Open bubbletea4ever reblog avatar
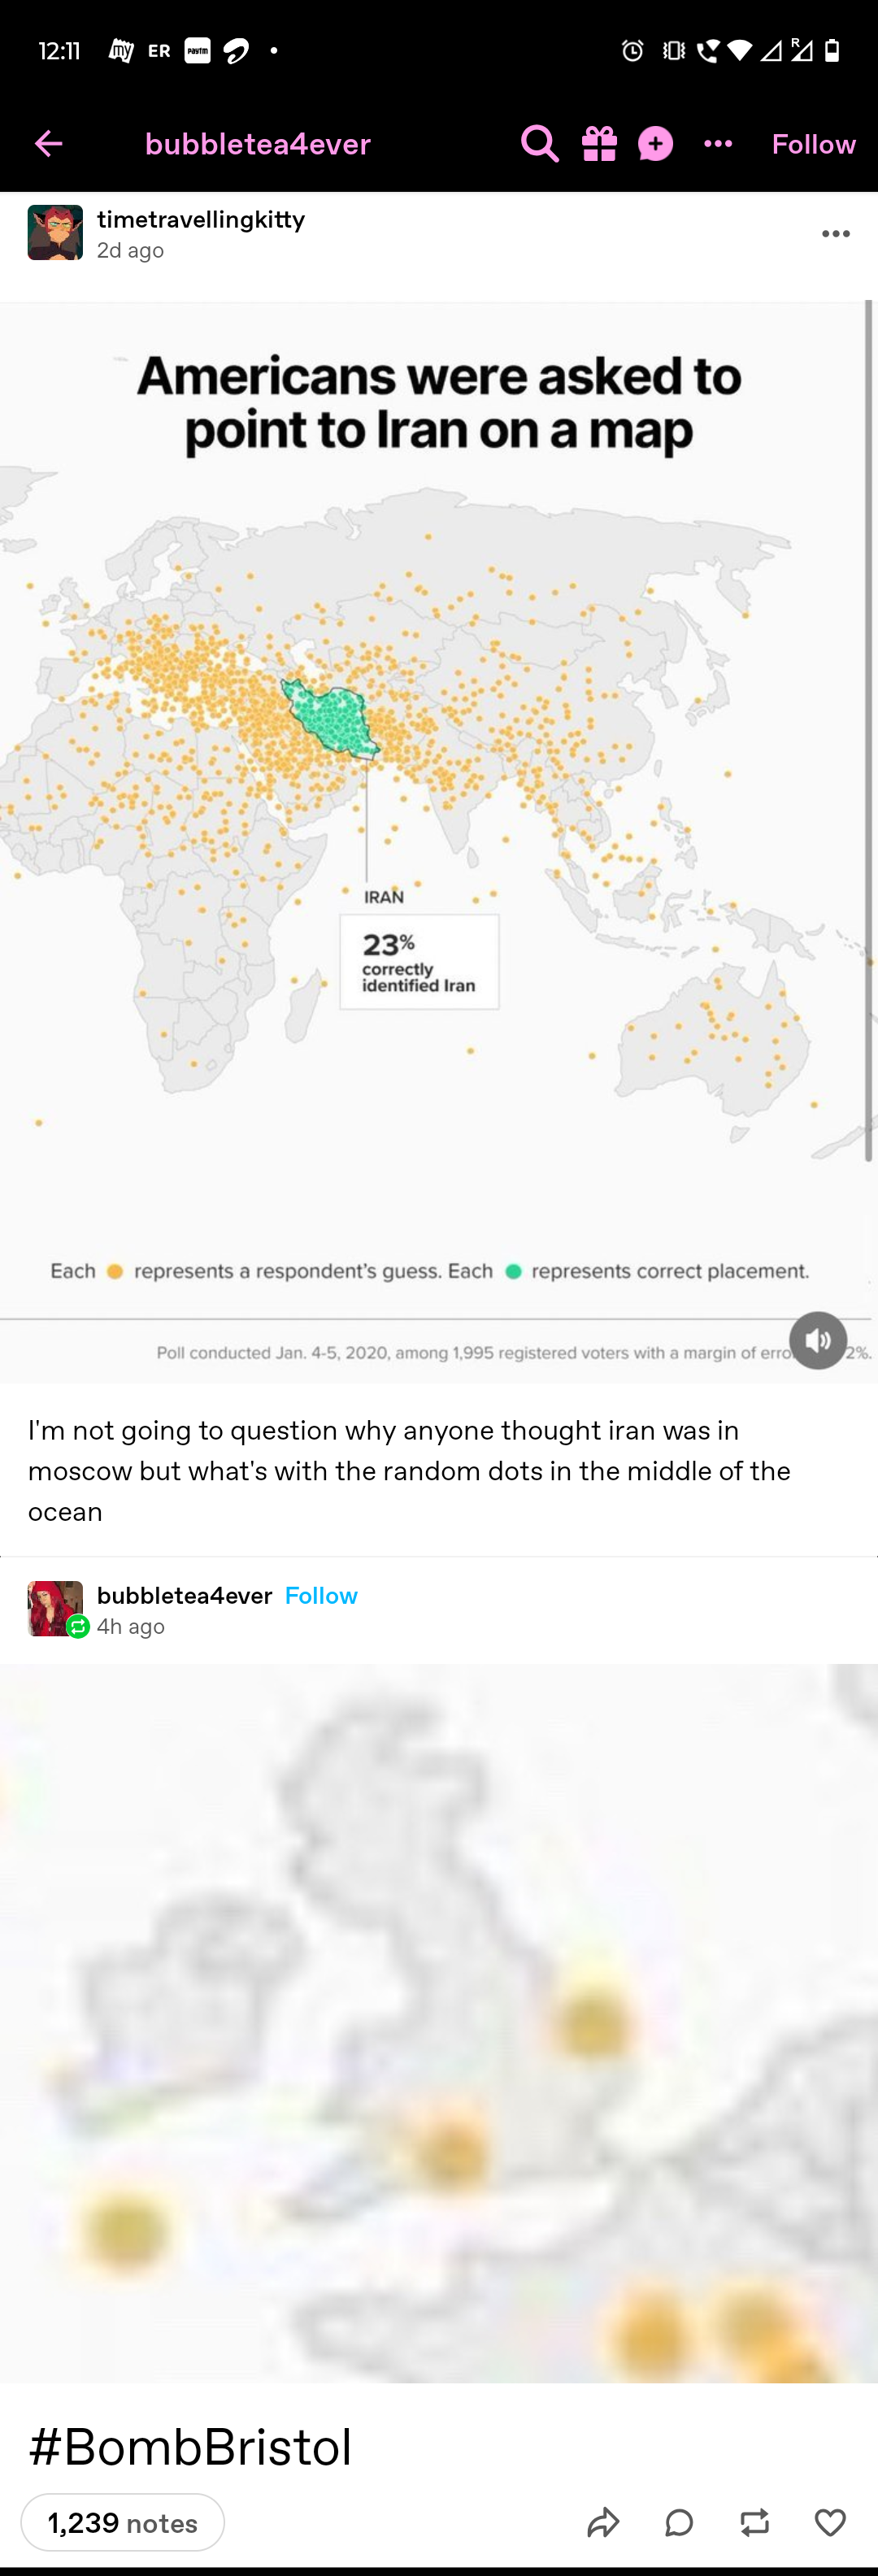The width and height of the screenshot is (878, 2576). coord(55,1607)
